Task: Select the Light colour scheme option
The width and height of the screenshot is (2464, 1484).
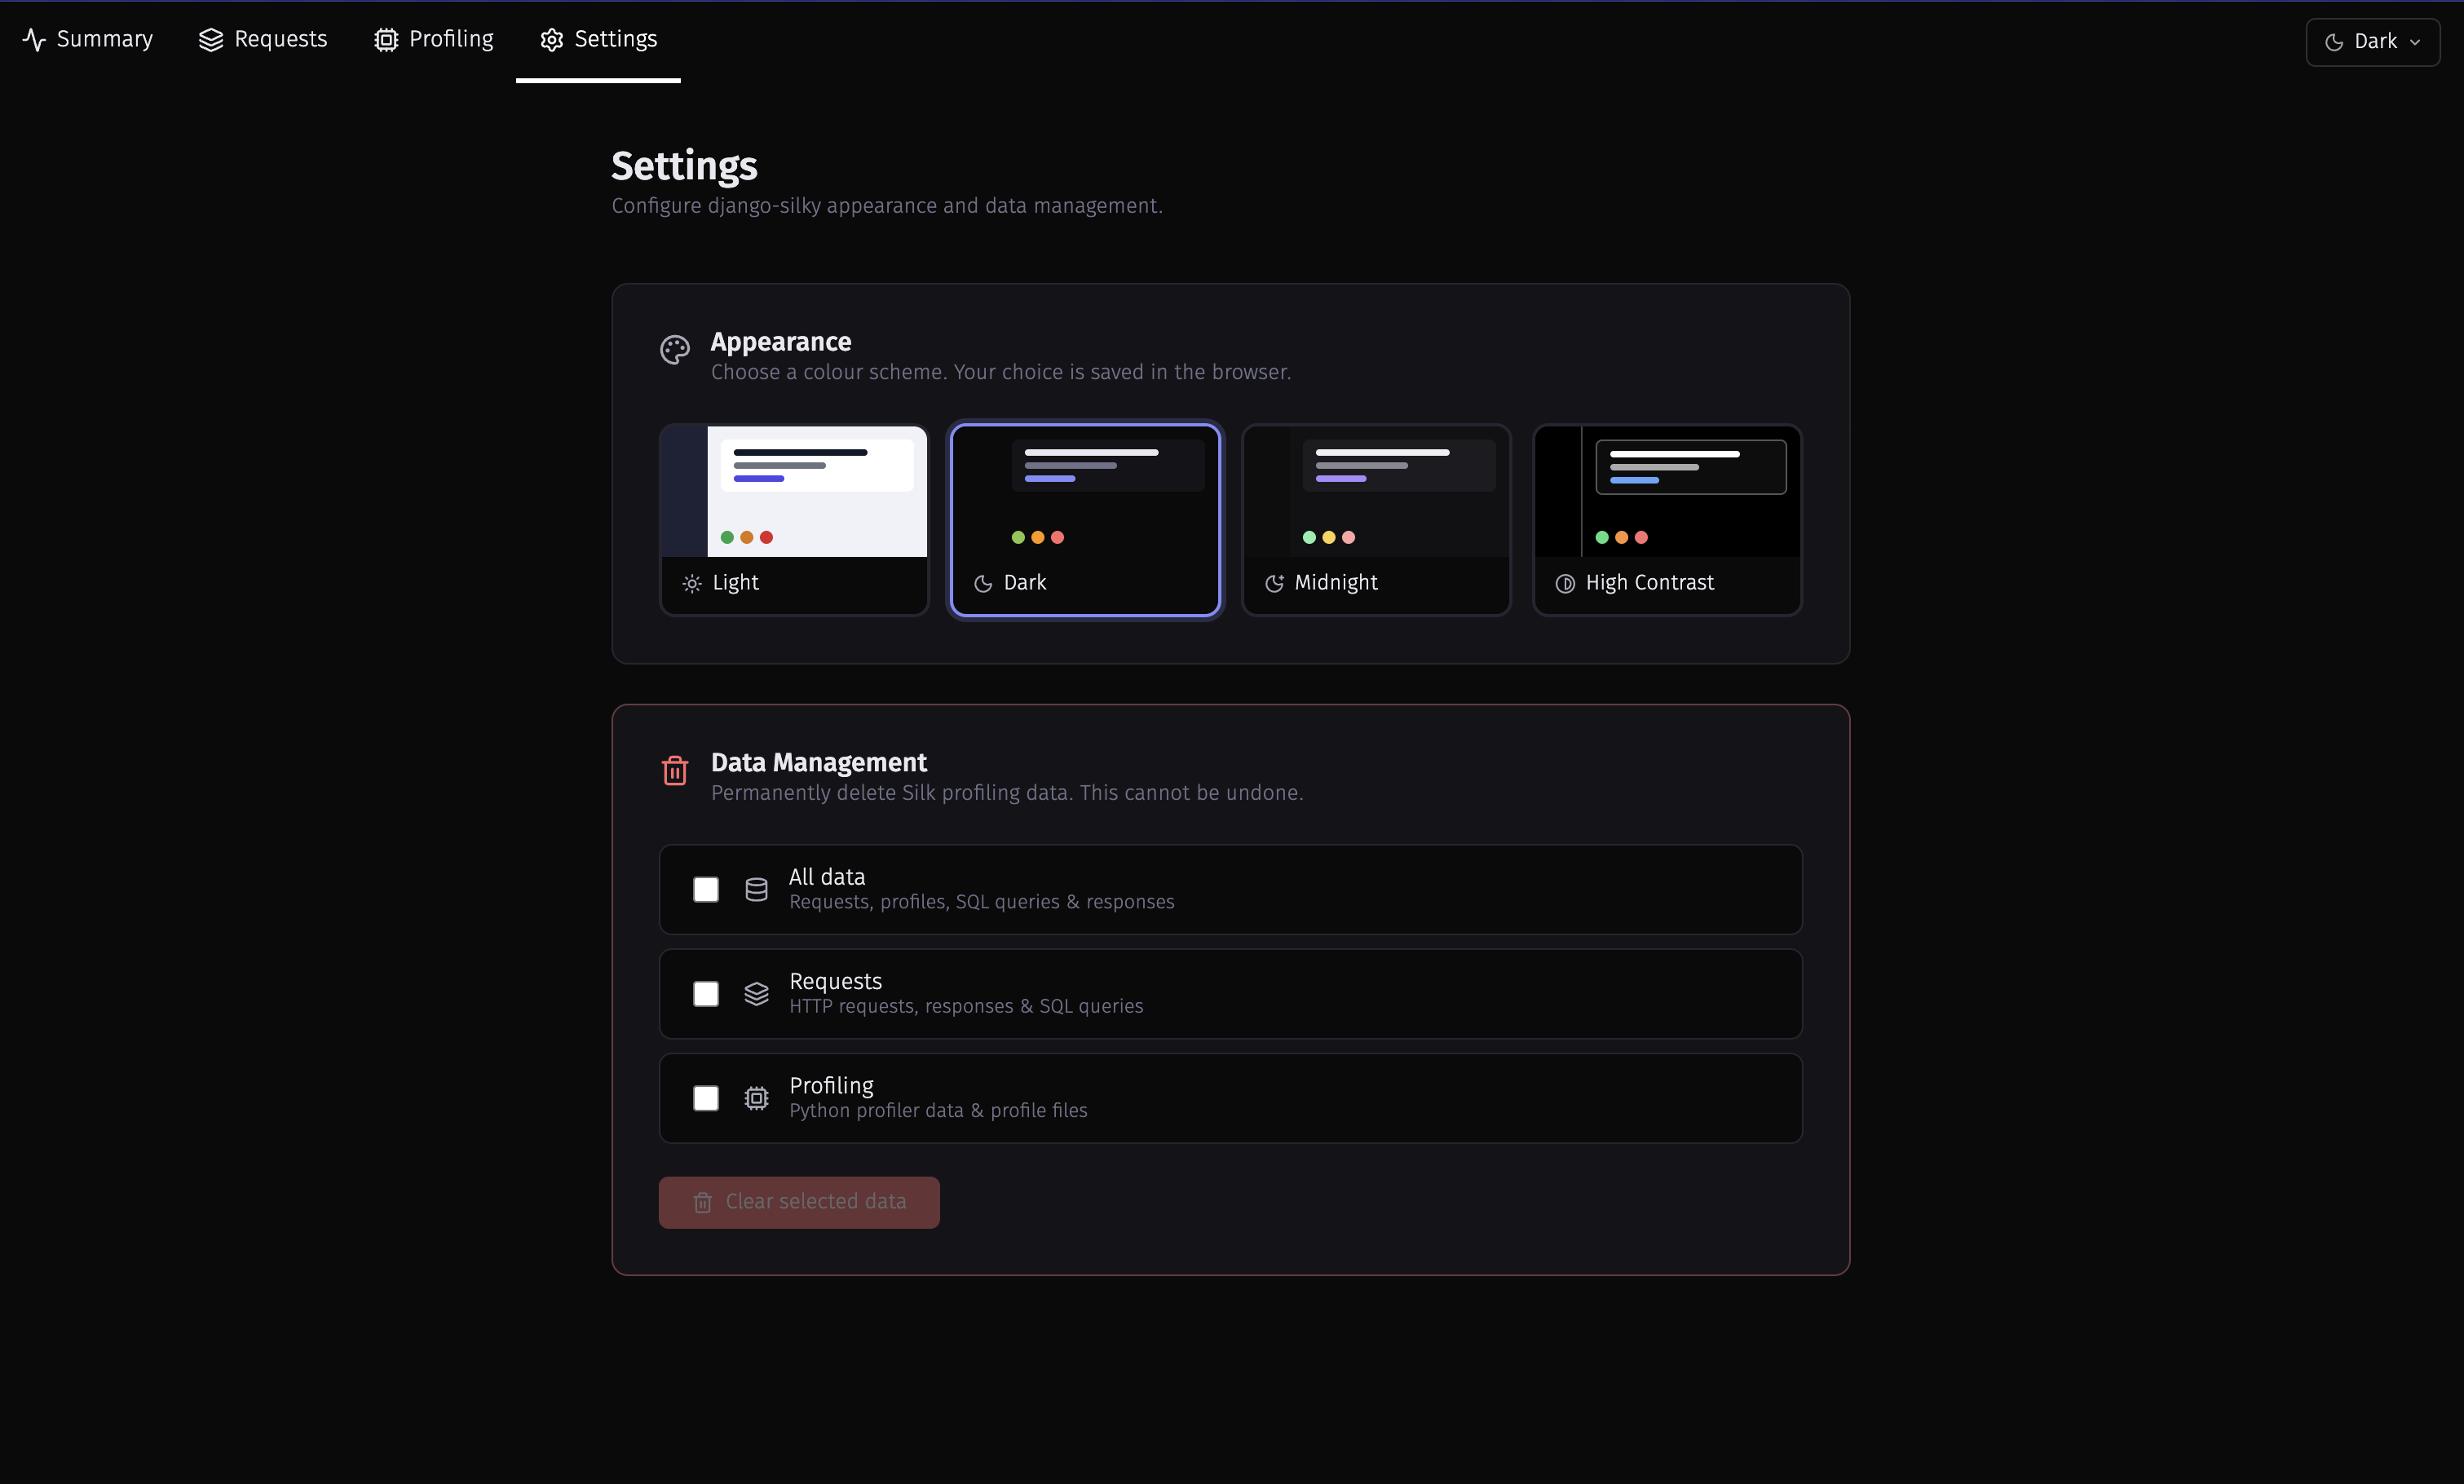Action: pos(793,520)
